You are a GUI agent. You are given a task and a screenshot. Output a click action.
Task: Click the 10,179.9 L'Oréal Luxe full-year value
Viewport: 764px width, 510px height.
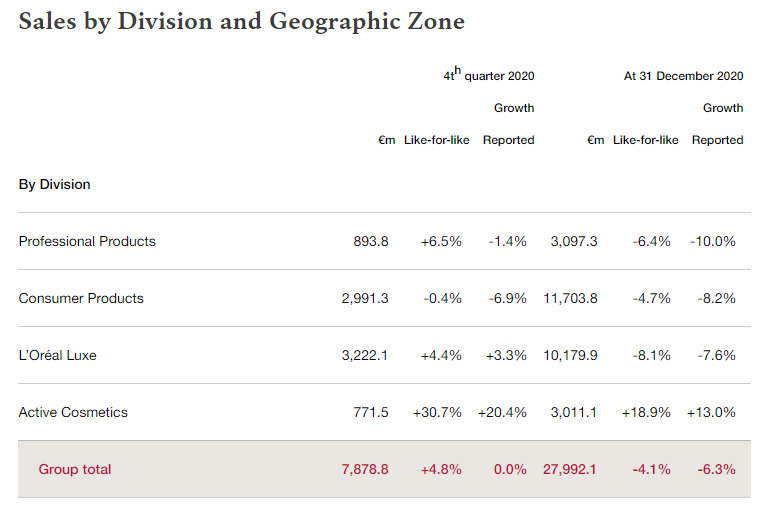click(570, 355)
